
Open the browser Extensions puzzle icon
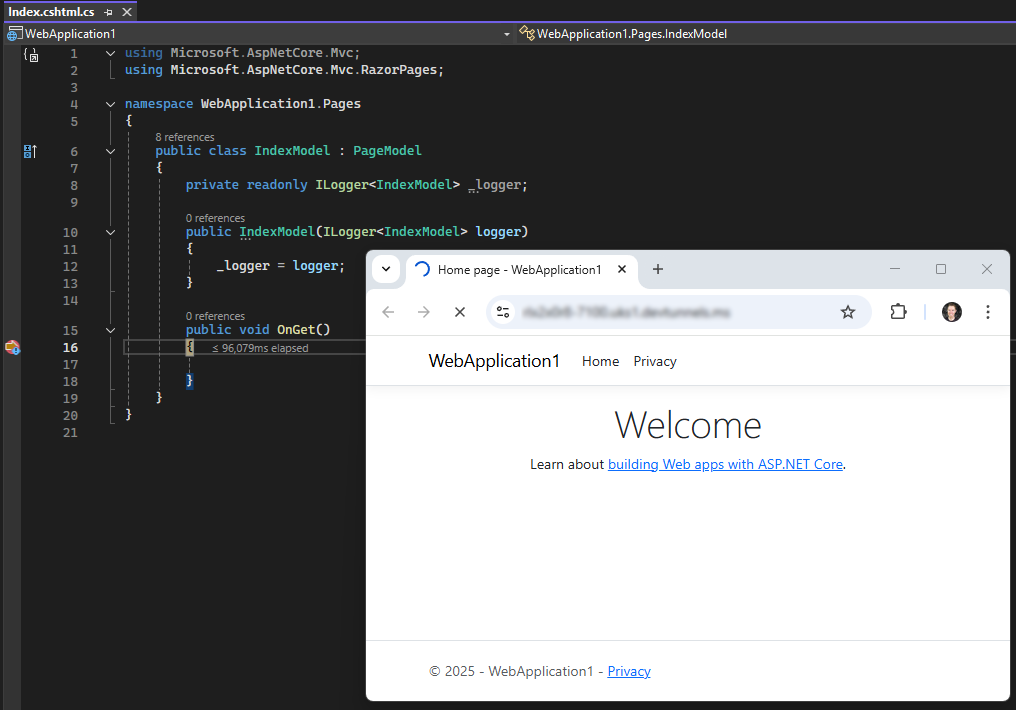pos(898,312)
